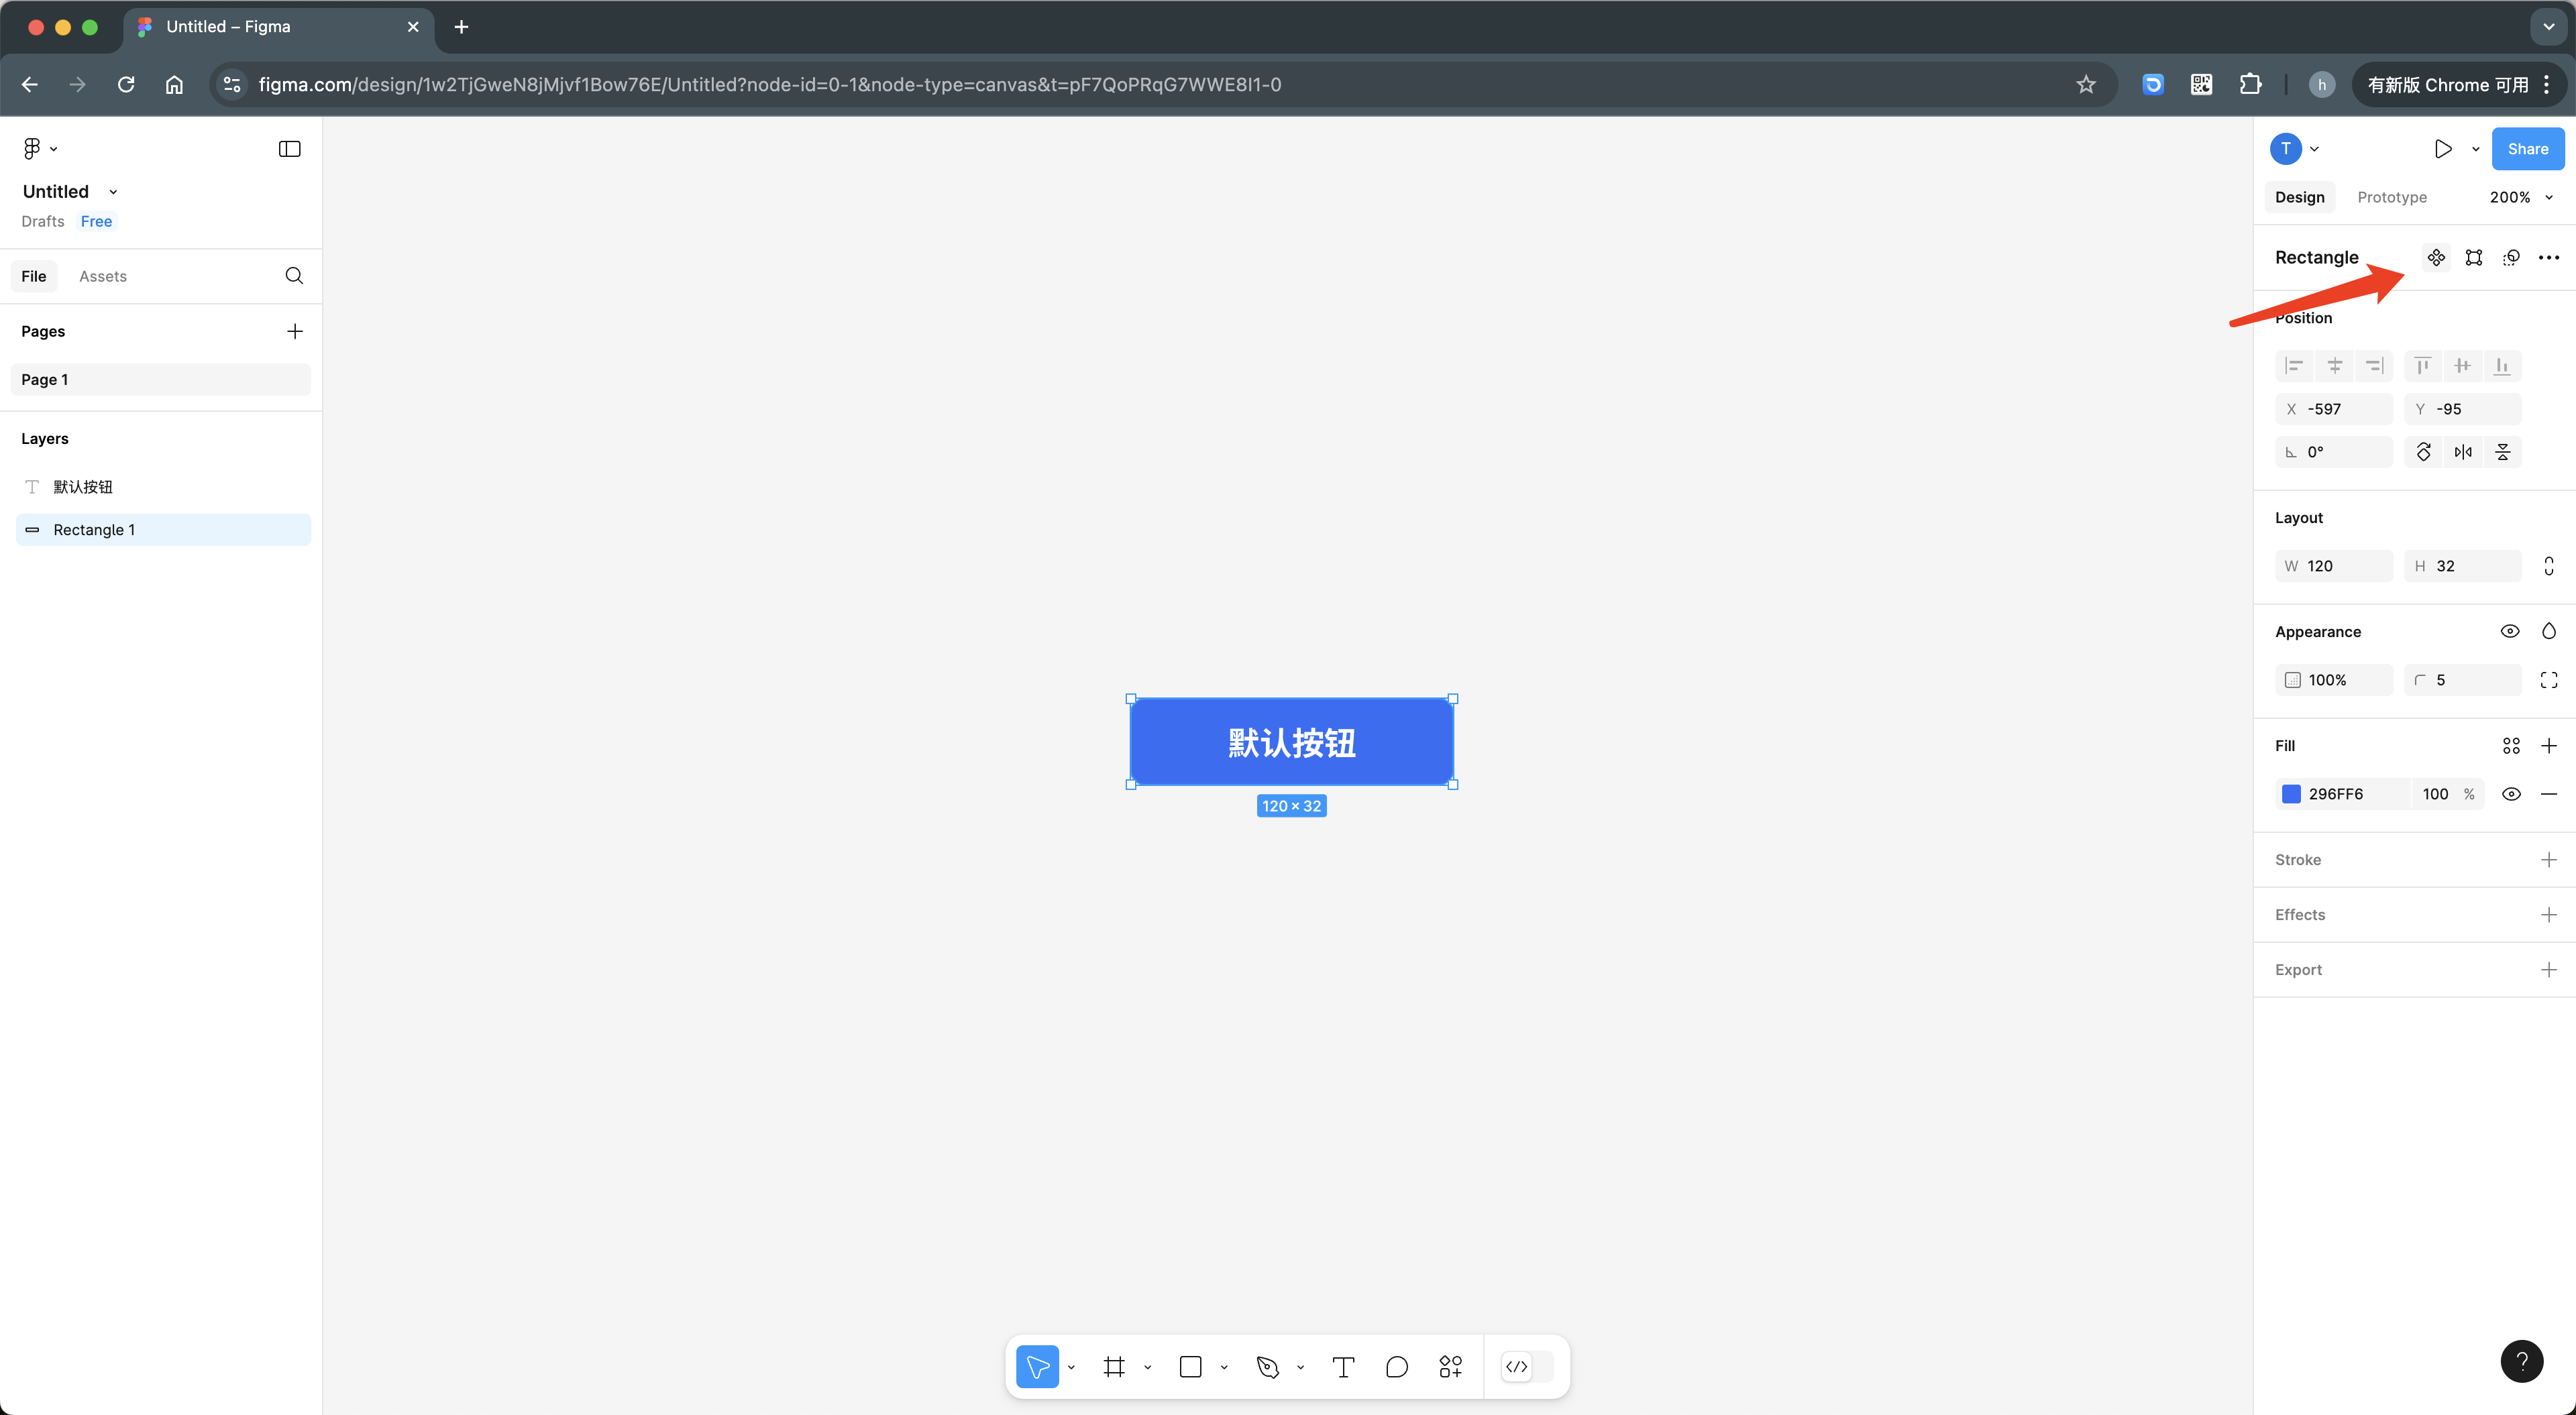
Task: Open the blue fill color swatch
Action: (x=2291, y=794)
